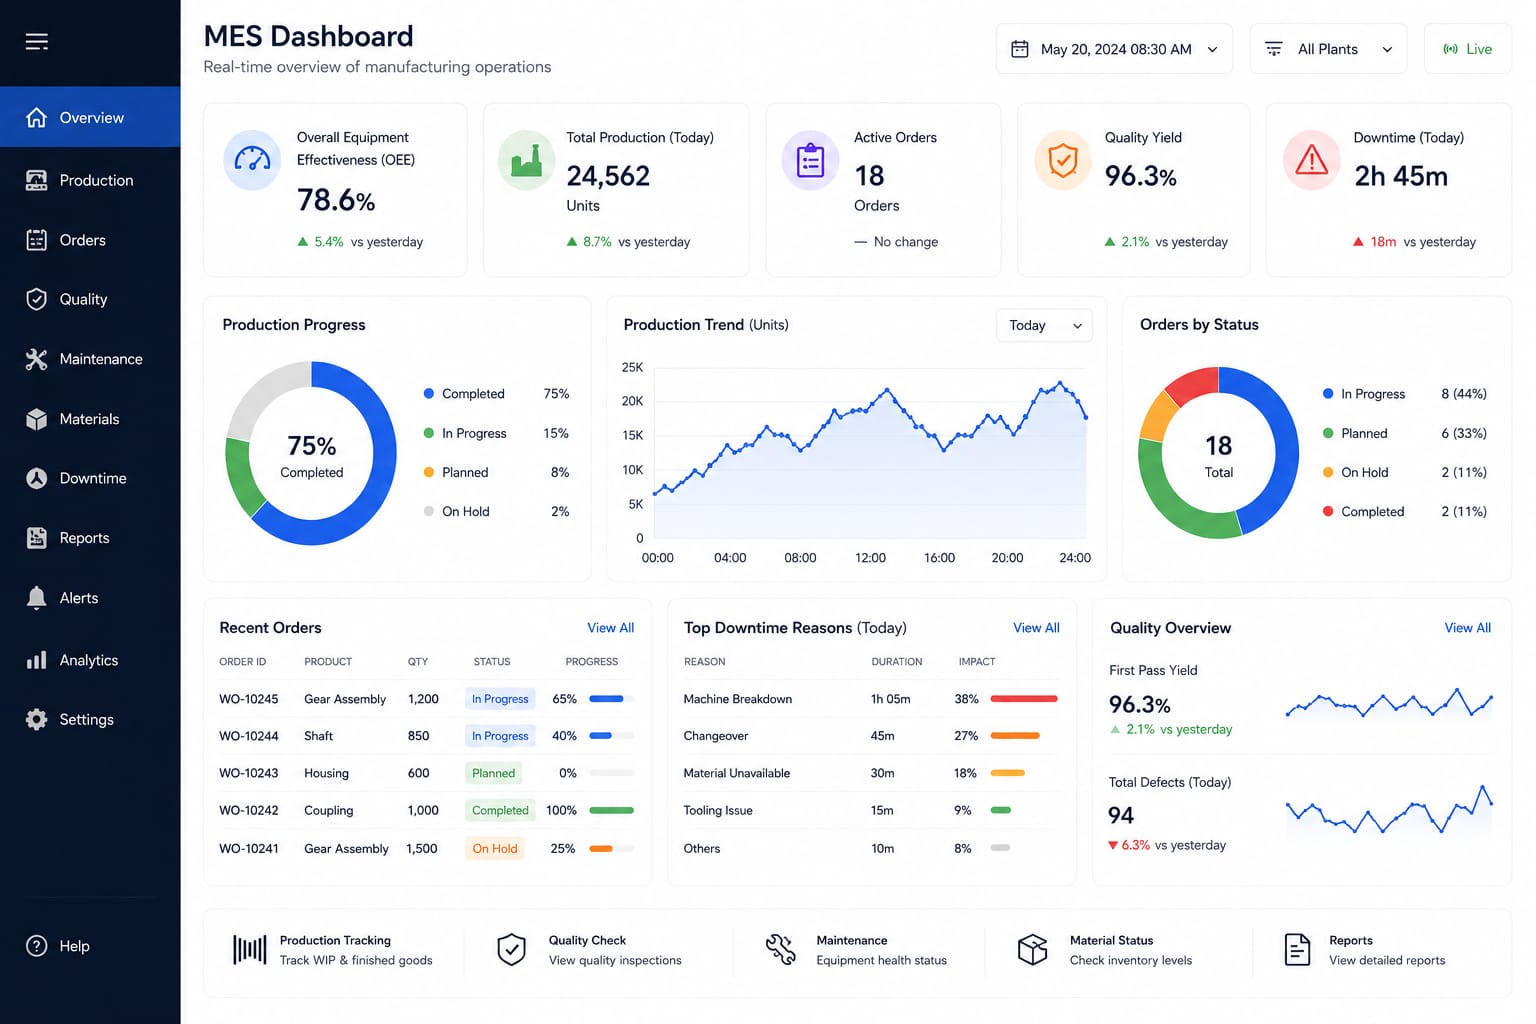The height and width of the screenshot is (1024, 1536).
Task: Click the Downtime sidebar icon
Action: coord(36,478)
